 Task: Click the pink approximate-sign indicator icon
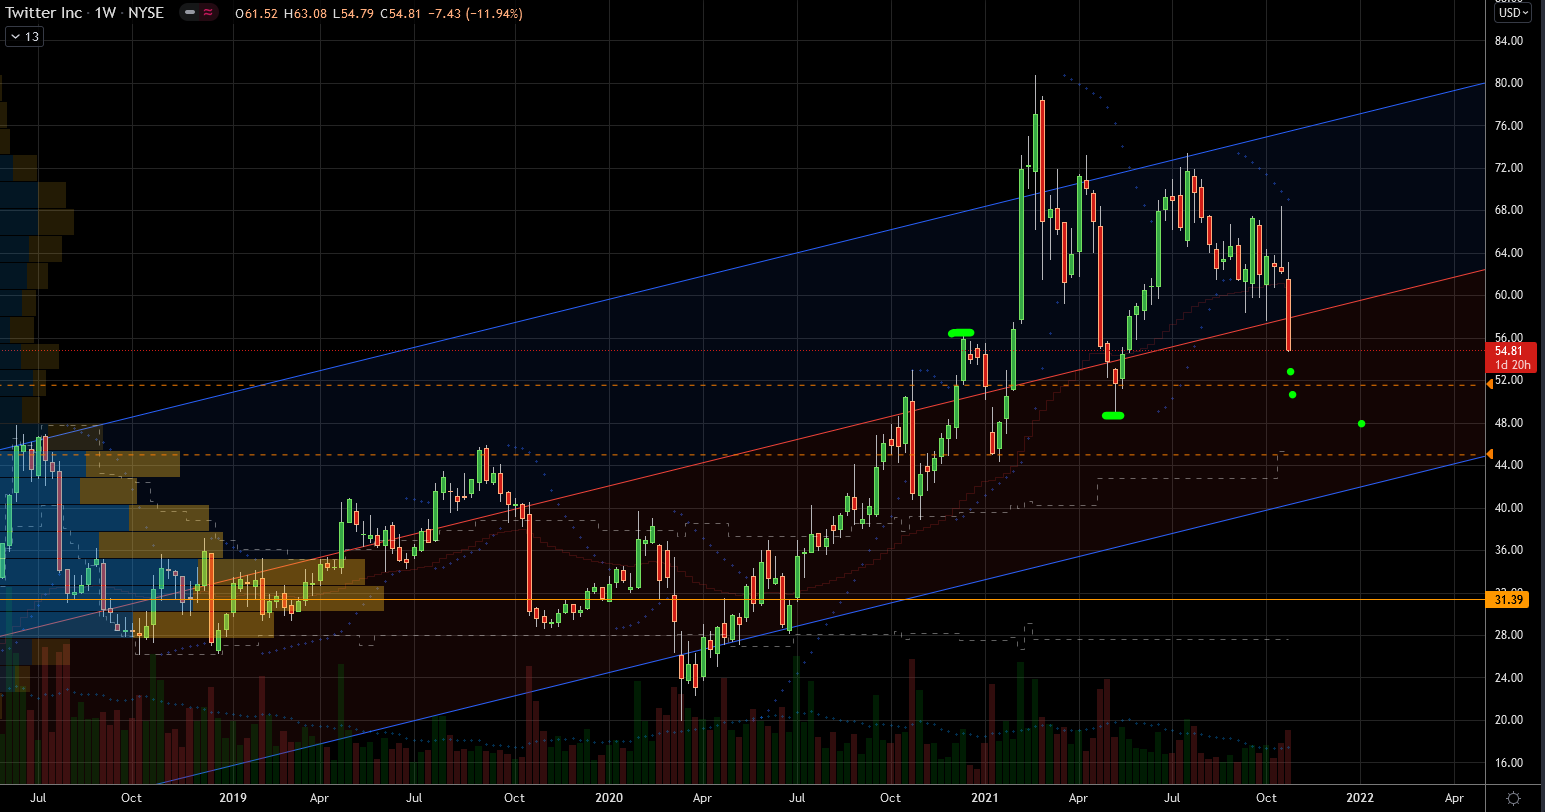tap(208, 13)
